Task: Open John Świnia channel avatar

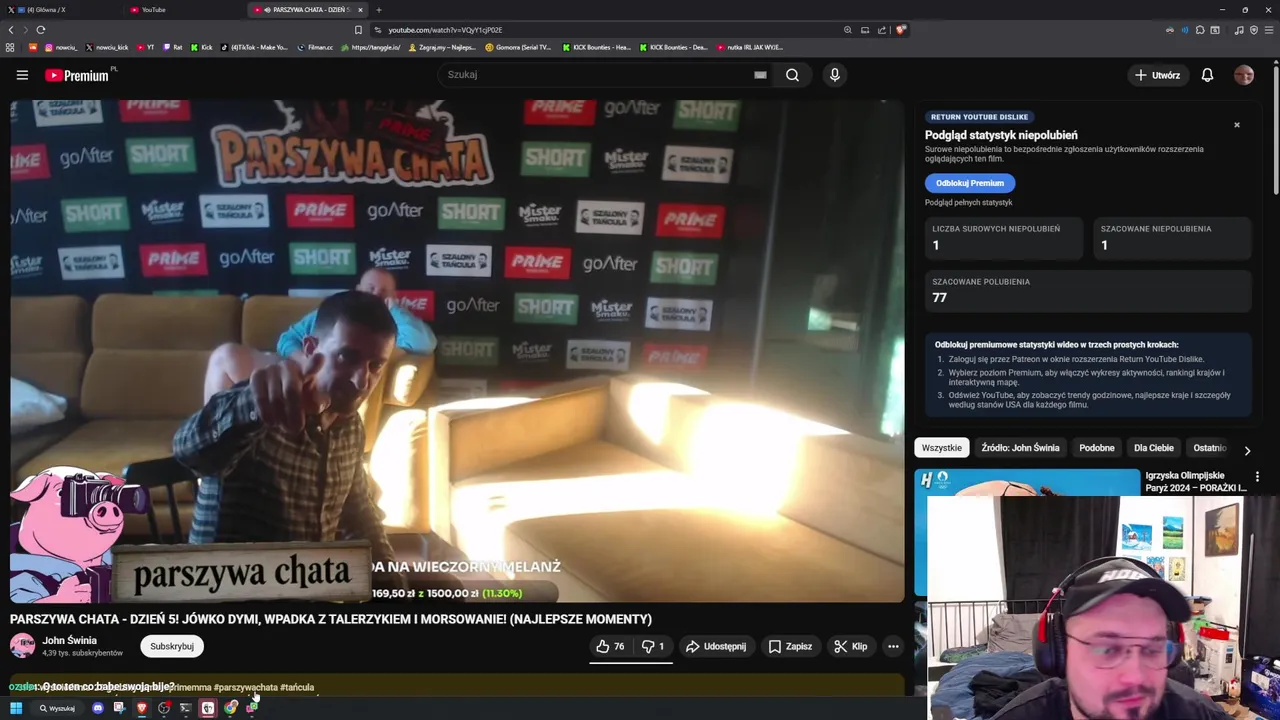Action: tap(22, 646)
